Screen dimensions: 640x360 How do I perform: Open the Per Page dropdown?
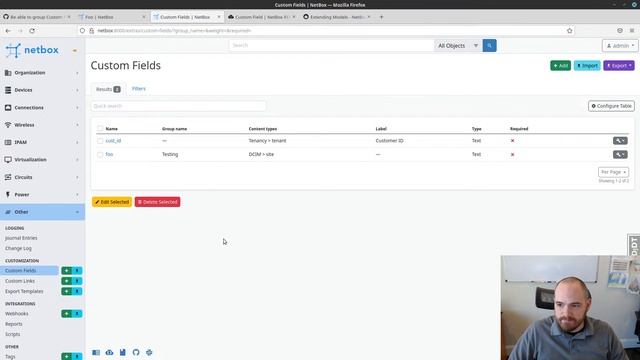(x=613, y=172)
